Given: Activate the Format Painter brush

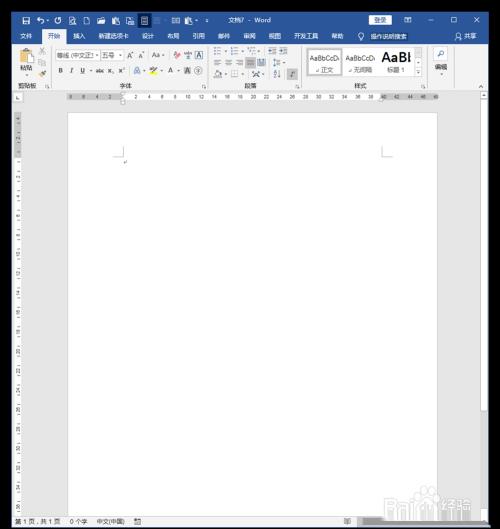Looking at the screenshot, I should click(42, 74).
